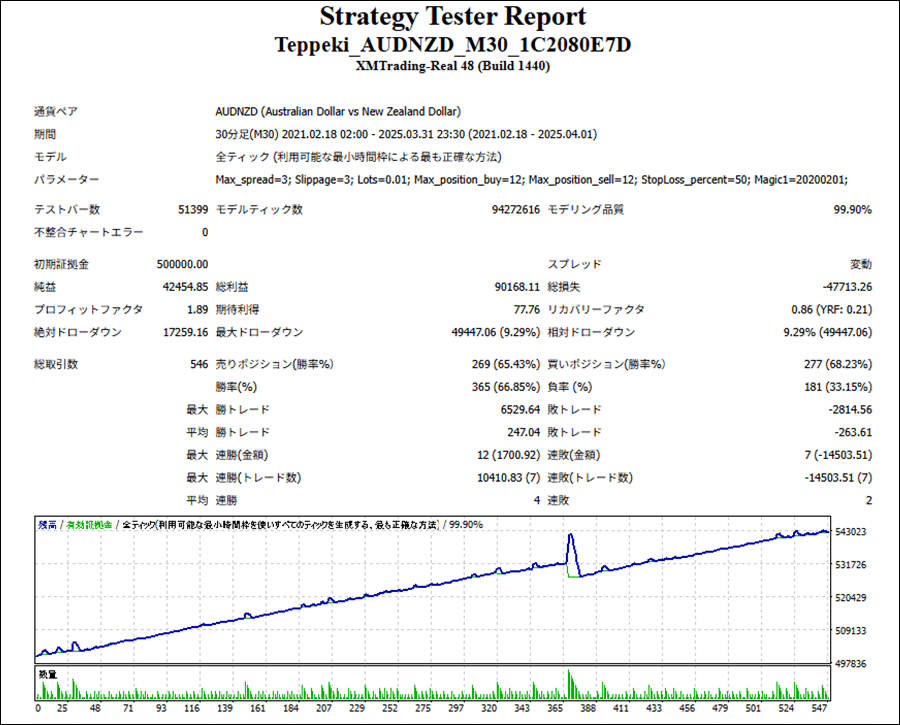The width and height of the screenshot is (900, 725).
Task: Click x-axis trade number 275
Action: click(x=422, y=708)
